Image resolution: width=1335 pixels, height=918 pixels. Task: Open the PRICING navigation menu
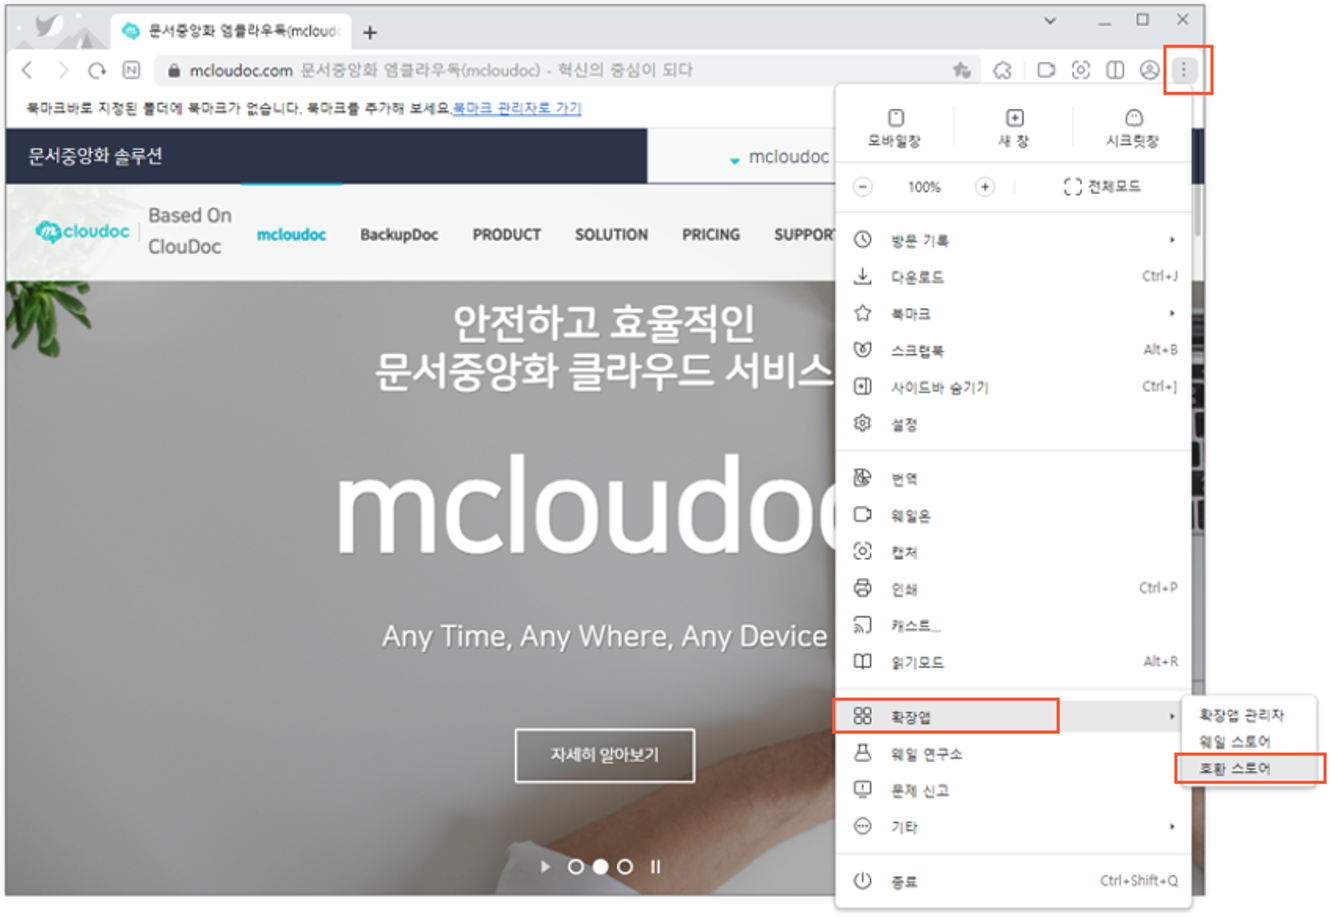tap(711, 235)
